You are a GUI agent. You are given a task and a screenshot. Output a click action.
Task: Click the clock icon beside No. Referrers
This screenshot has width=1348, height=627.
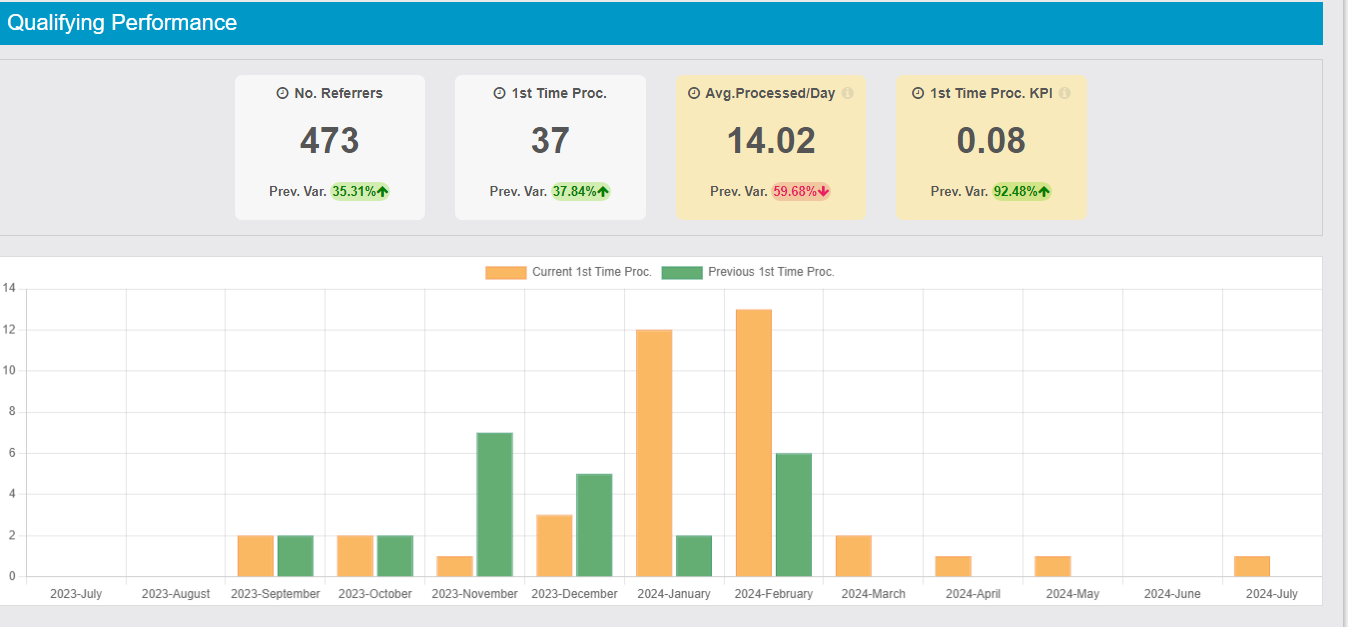[x=282, y=93]
